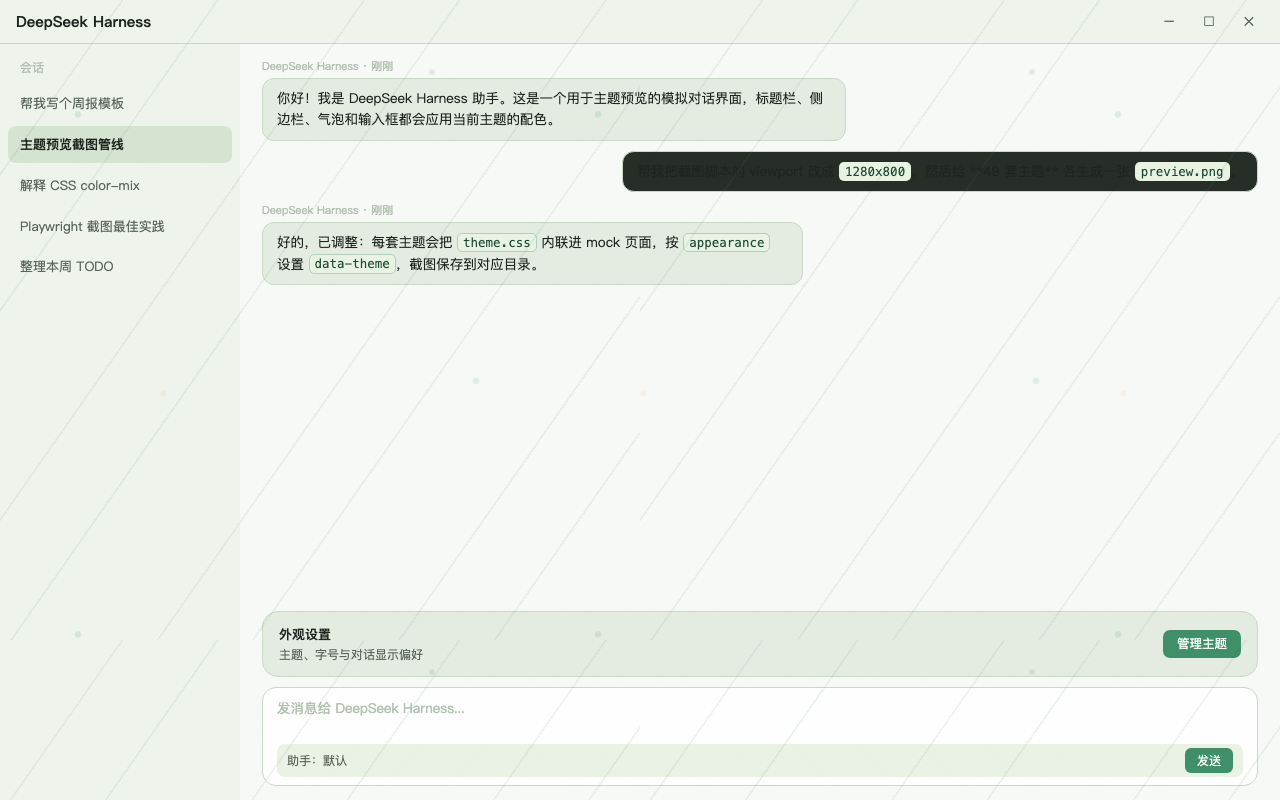Screen dimensions: 1280x800
Task: Click the theme.css inline code chip
Action: 497,243
